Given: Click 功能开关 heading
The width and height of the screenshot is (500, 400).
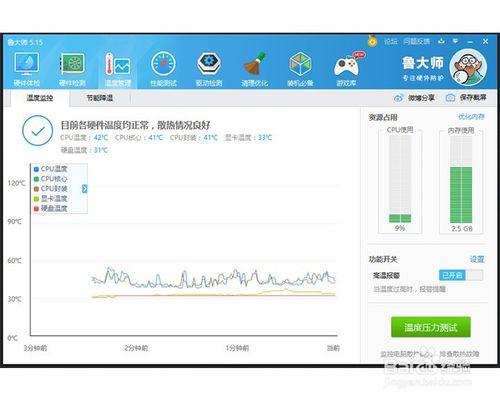Looking at the screenshot, I should 383,259.
